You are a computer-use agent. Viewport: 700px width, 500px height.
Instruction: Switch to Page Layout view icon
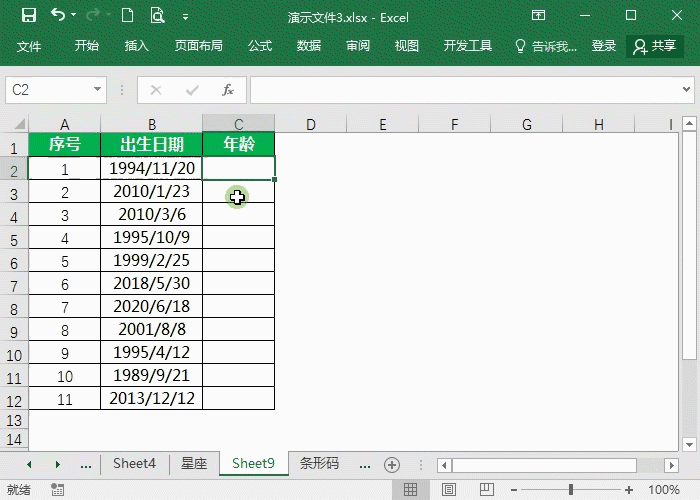(x=449, y=490)
